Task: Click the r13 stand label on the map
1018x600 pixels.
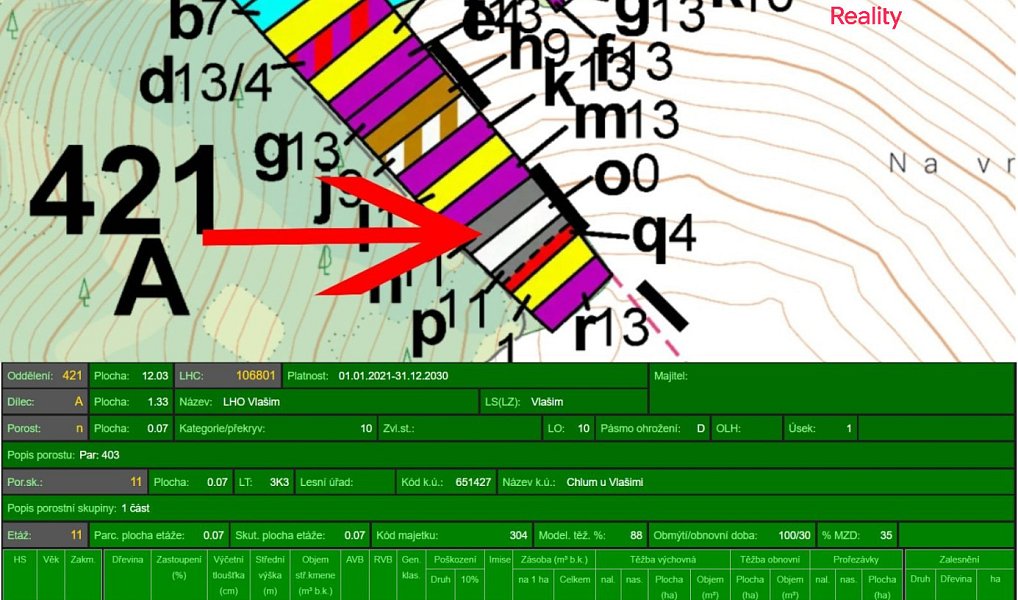Action: coord(612,328)
